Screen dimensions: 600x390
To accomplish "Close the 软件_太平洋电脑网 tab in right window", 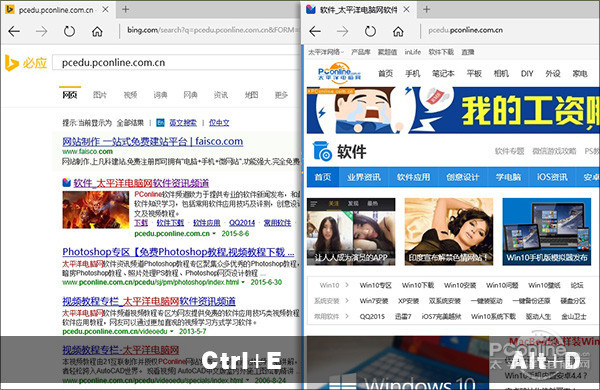I will (407, 10).
